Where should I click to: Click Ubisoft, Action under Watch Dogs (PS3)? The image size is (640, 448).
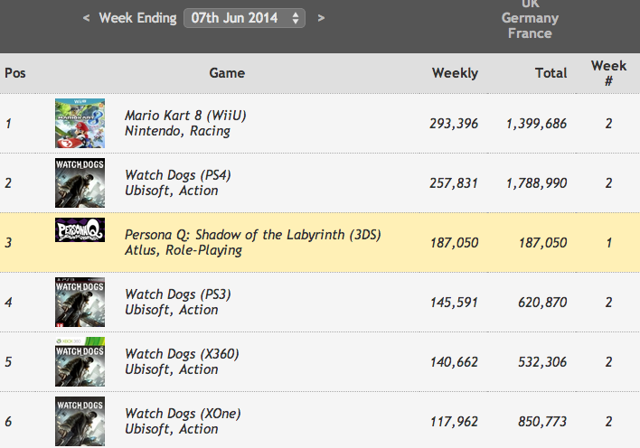(171, 310)
